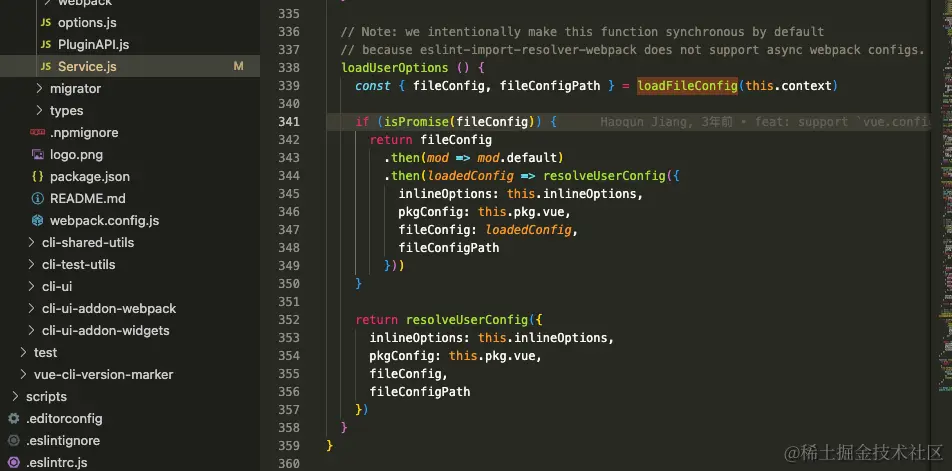Image resolution: width=952 pixels, height=471 pixels.
Task: Click the JS icon beside PluginAPI.js
Action: [x=46, y=45]
